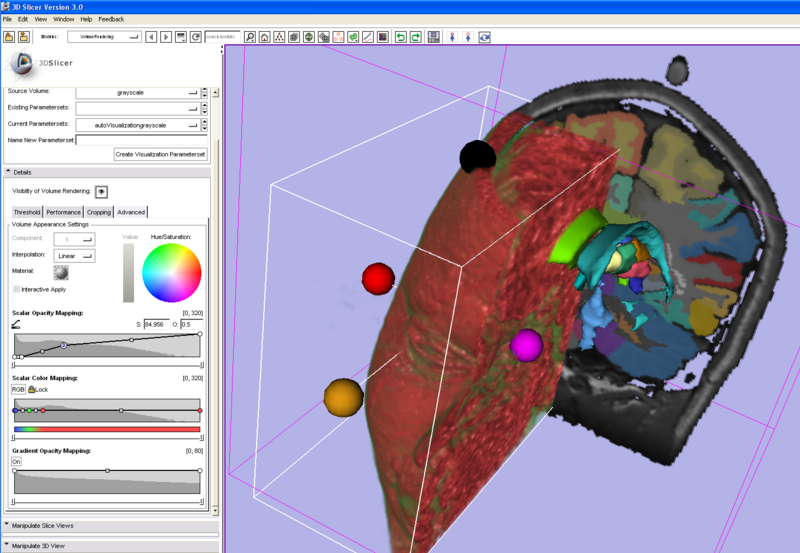This screenshot has width=800, height=553.
Task: Click the RGB button under Scalar Color Mapping
Action: click(x=19, y=389)
